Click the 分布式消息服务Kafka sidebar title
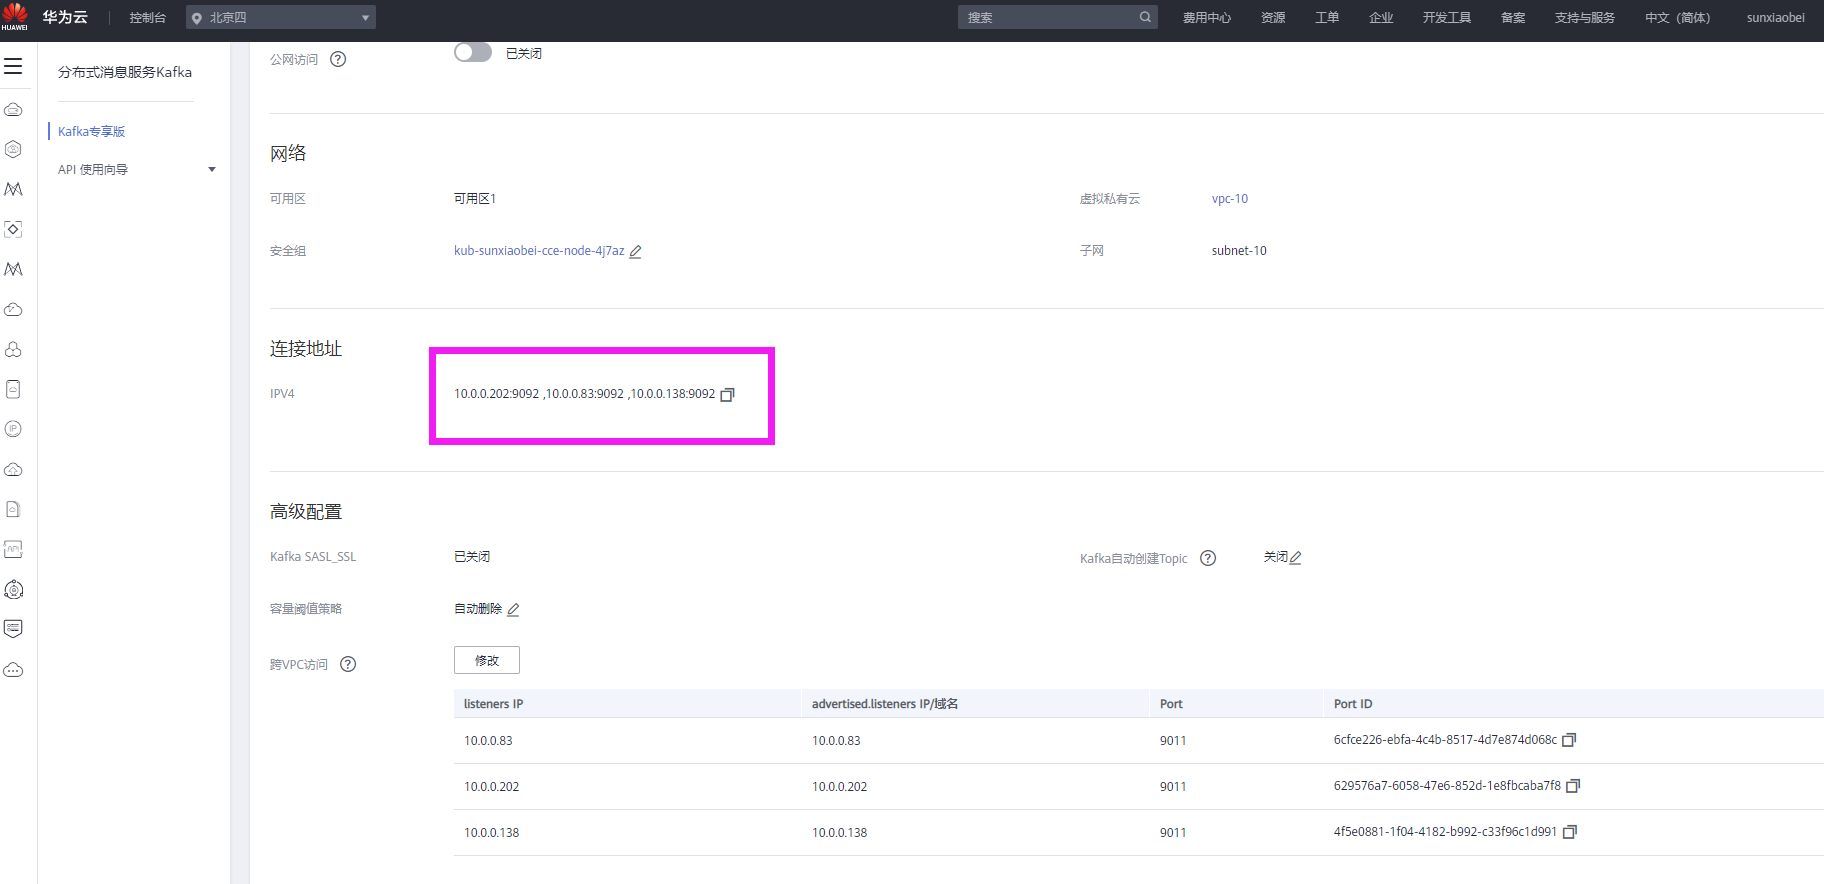Viewport: 1824px width, 884px height. click(125, 72)
